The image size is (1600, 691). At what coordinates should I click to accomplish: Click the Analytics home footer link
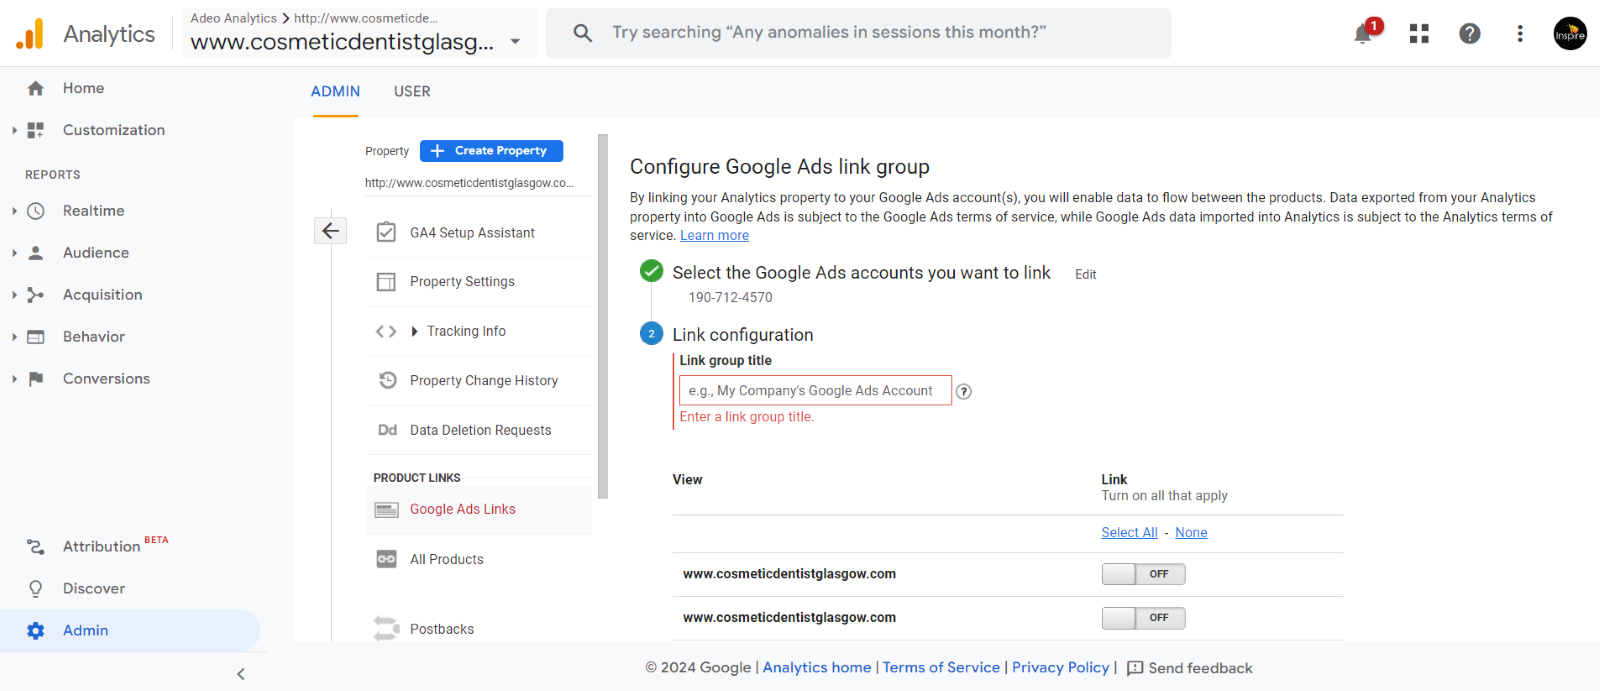coord(817,668)
